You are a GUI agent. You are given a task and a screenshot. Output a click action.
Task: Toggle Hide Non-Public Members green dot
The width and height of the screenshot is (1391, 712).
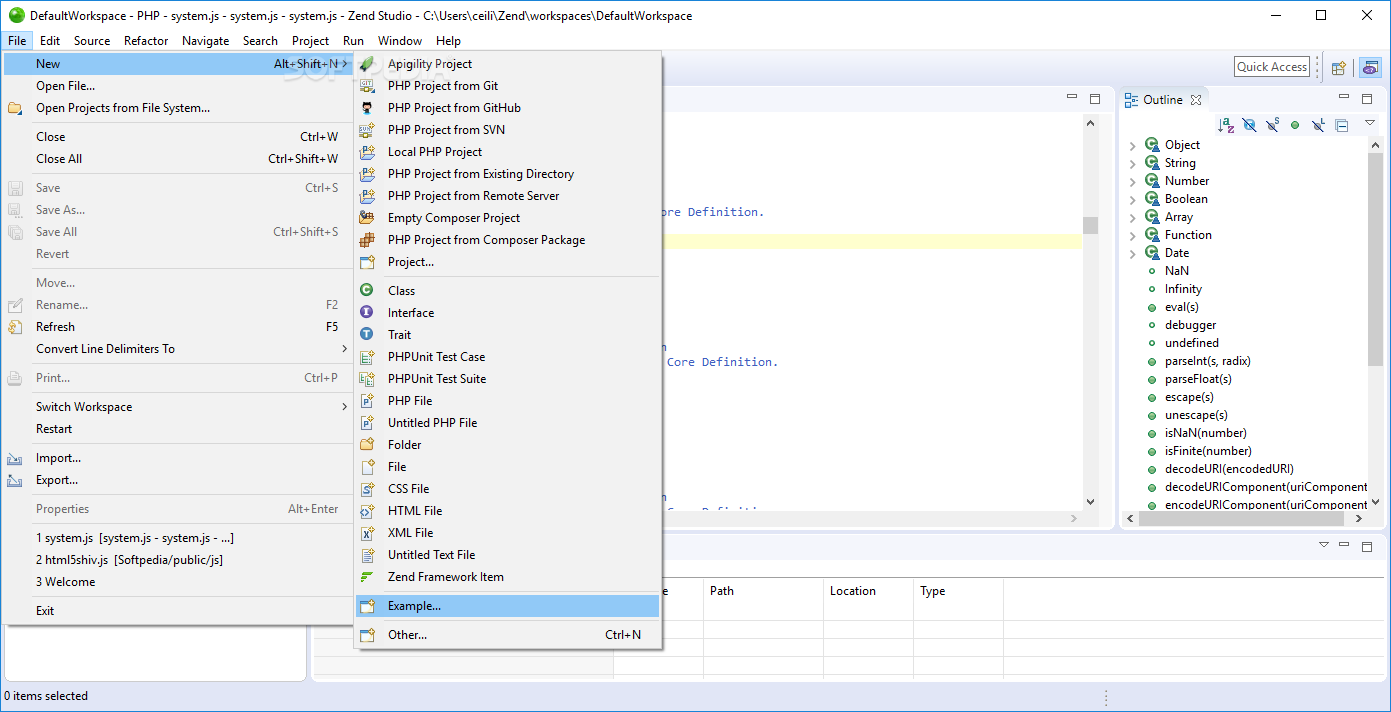pos(1295,126)
